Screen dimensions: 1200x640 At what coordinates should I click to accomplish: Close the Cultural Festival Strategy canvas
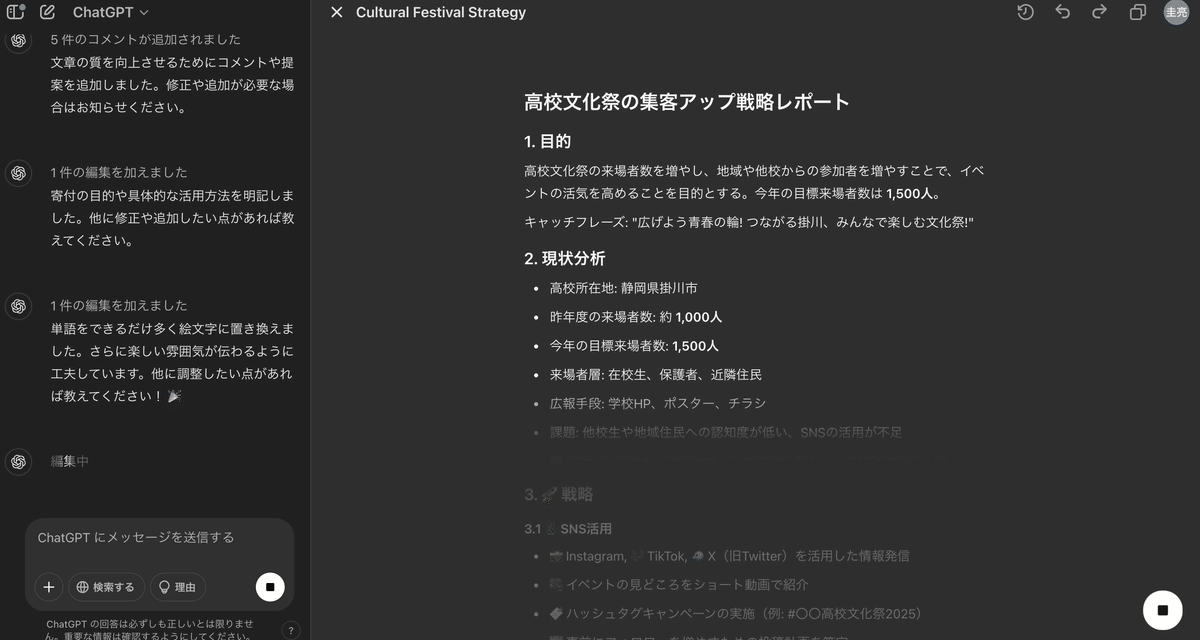coord(336,12)
